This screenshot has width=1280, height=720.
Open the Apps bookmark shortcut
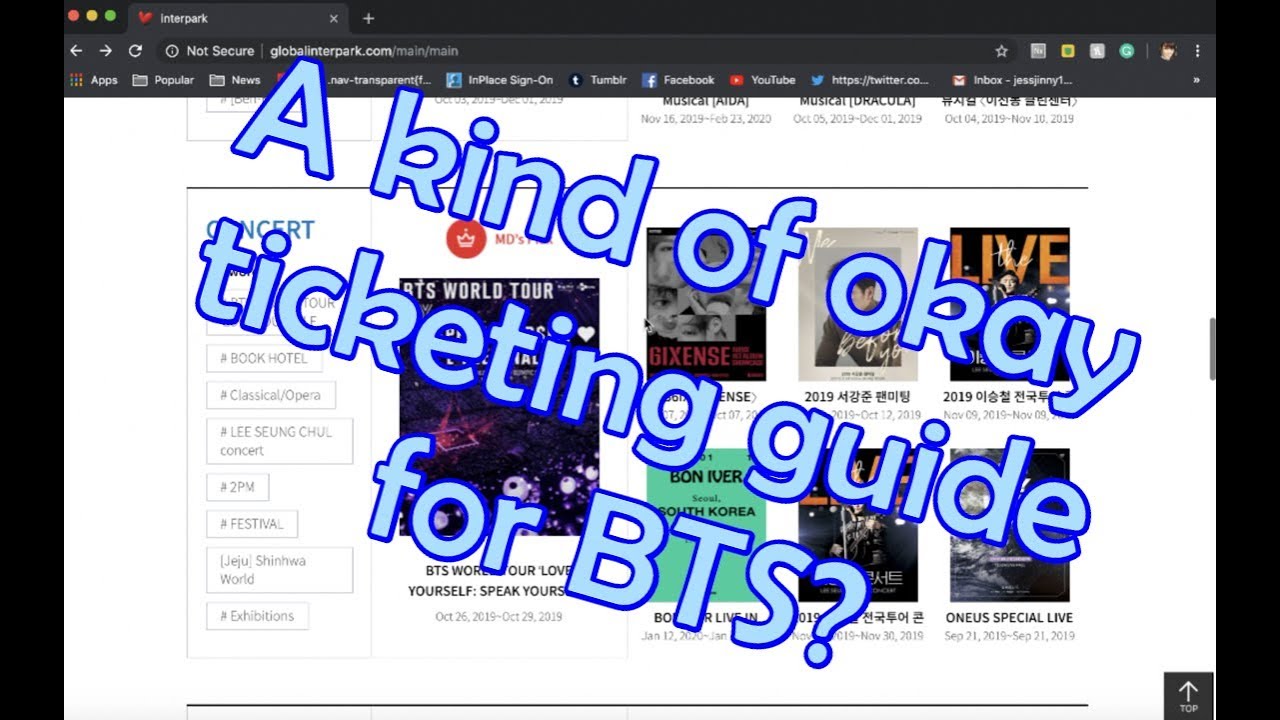coord(93,80)
